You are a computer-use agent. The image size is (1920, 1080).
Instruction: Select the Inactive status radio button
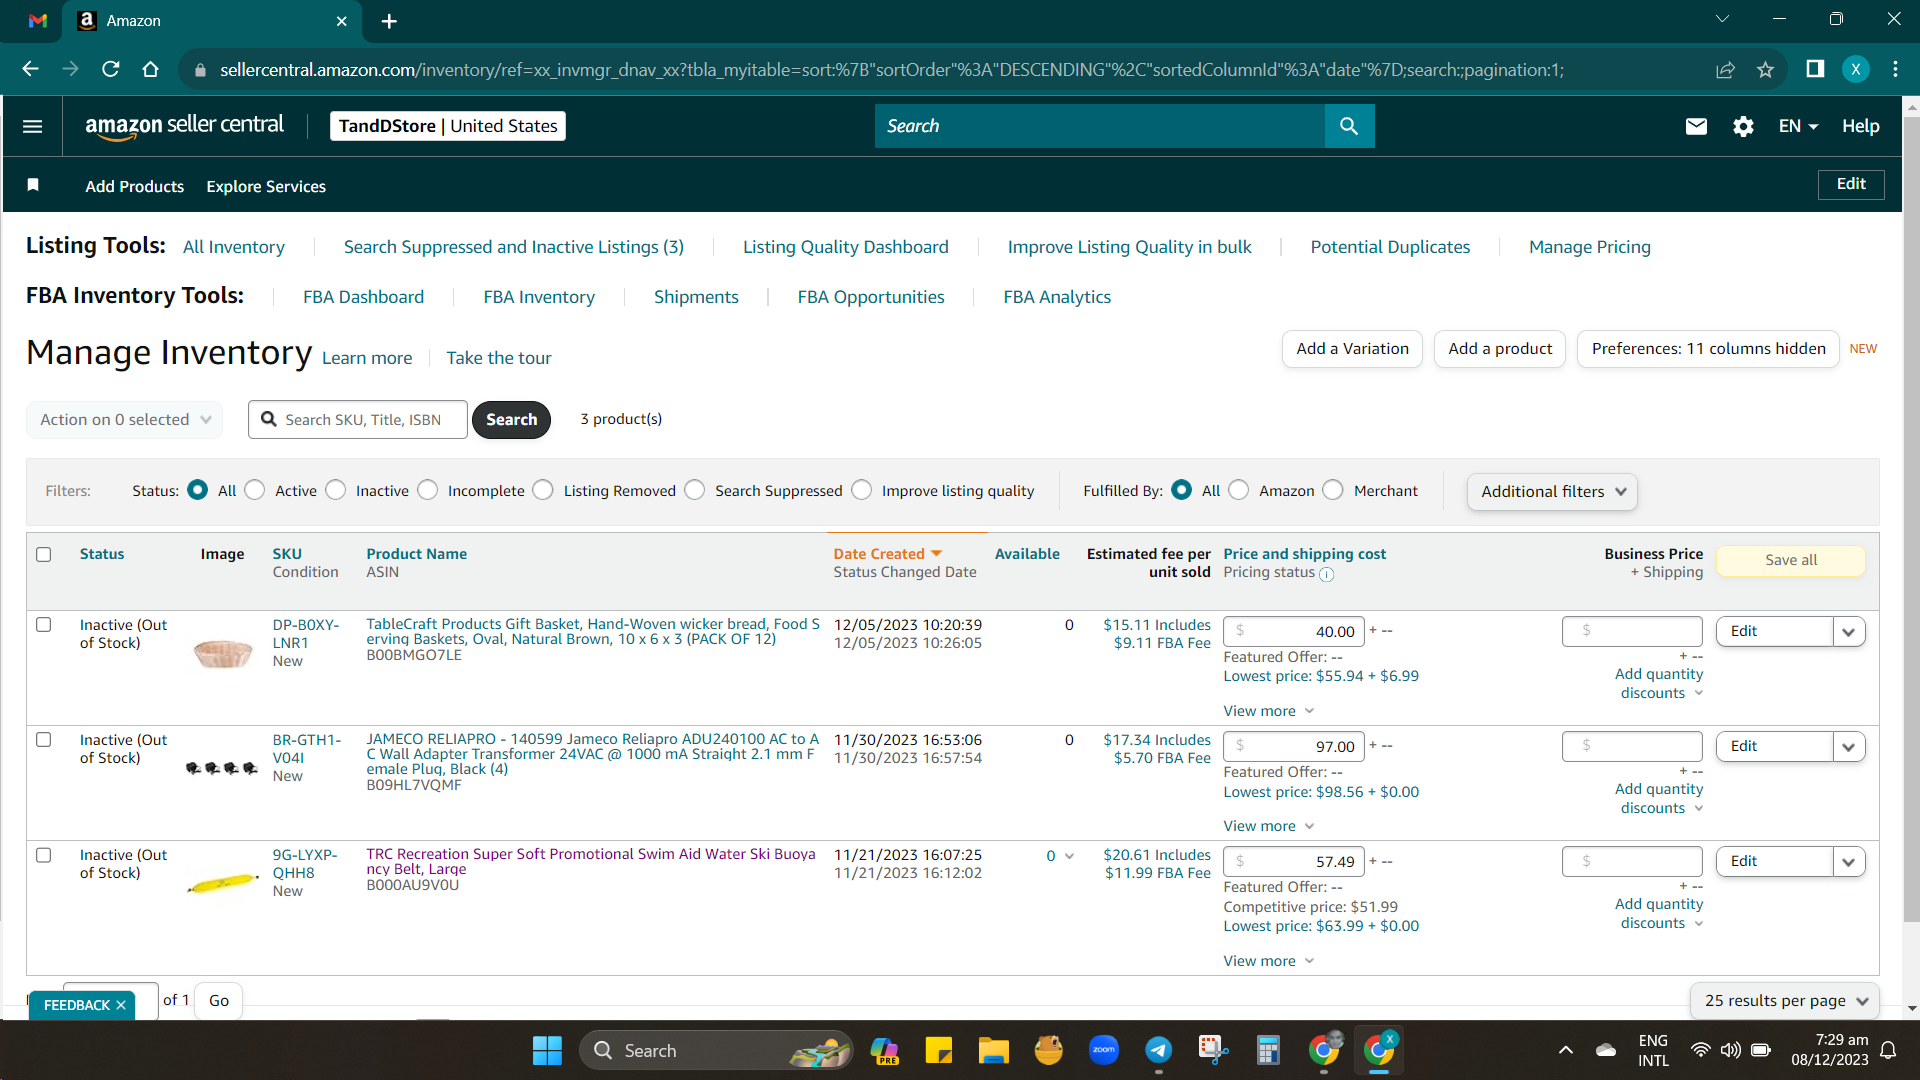pyautogui.click(x=336, y=490)
